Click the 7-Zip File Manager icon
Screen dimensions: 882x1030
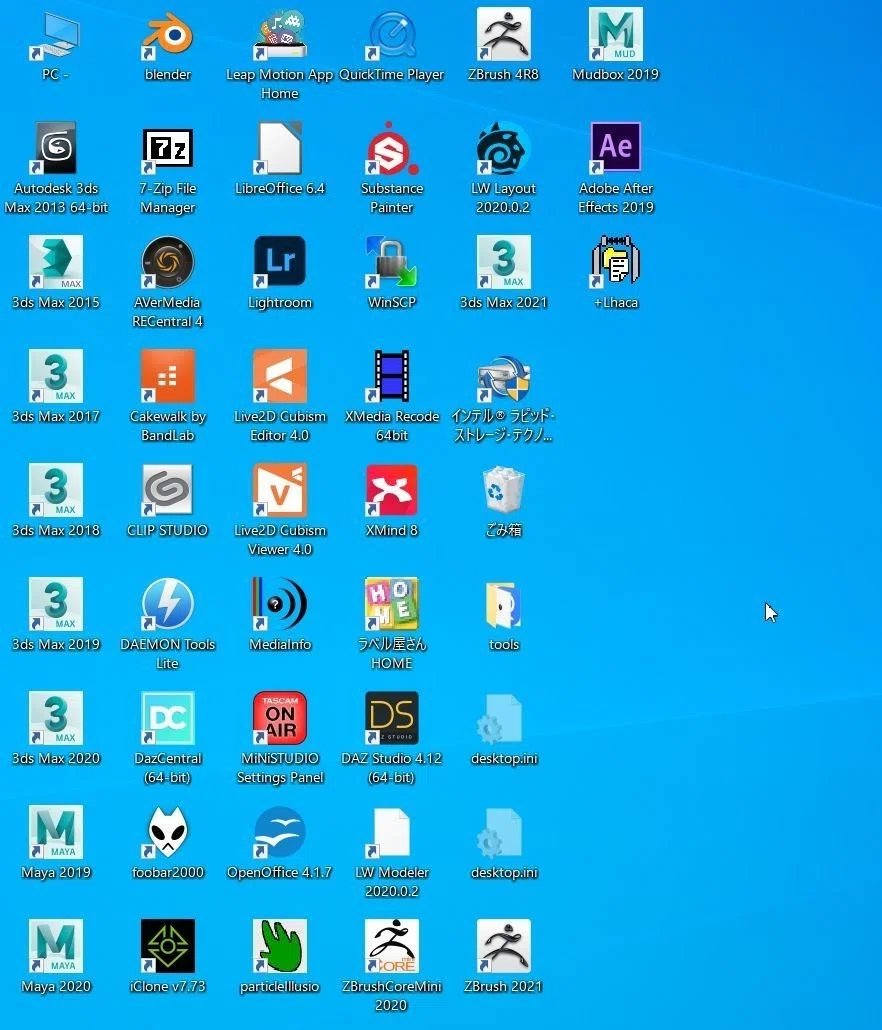tap(167, 148)
